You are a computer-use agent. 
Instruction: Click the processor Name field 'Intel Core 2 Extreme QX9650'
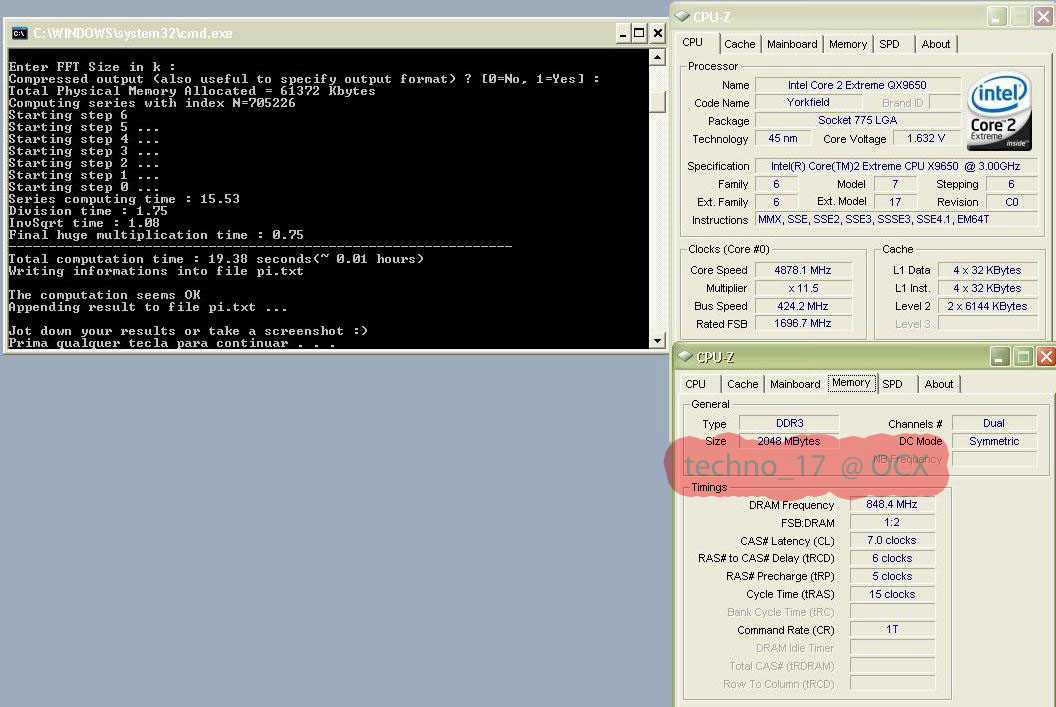click(857, 85)
